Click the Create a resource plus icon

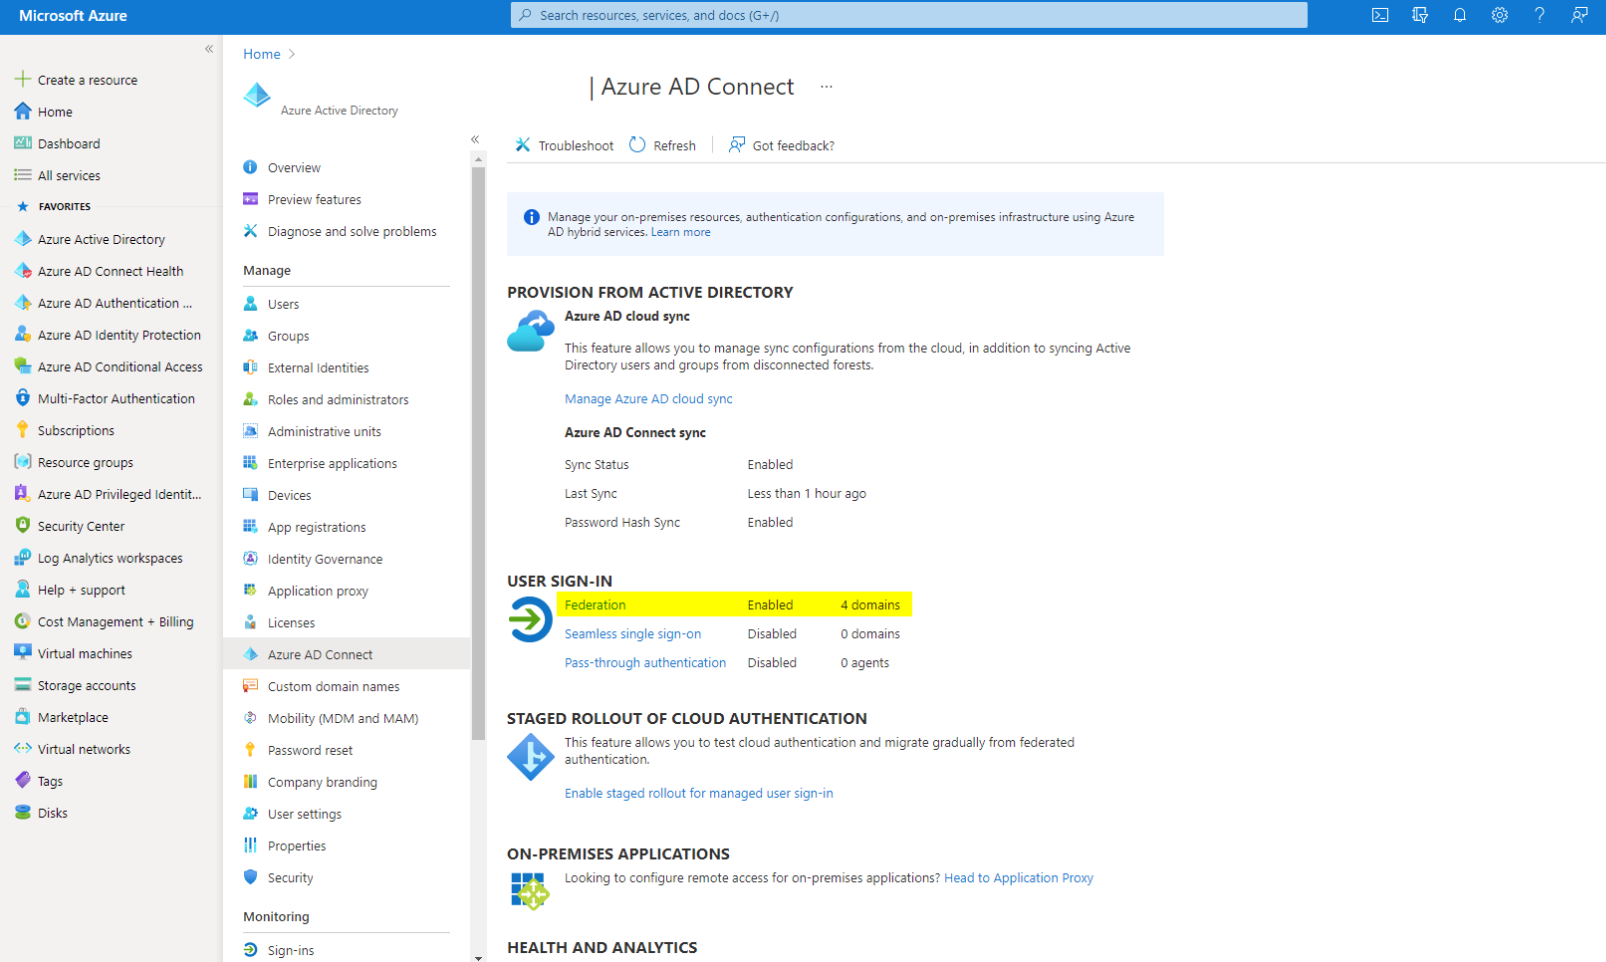23,79
